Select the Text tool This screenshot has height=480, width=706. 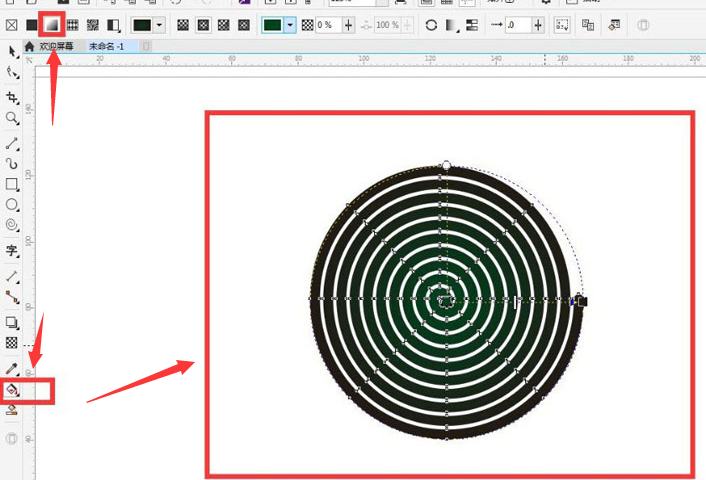click(12, 250)
